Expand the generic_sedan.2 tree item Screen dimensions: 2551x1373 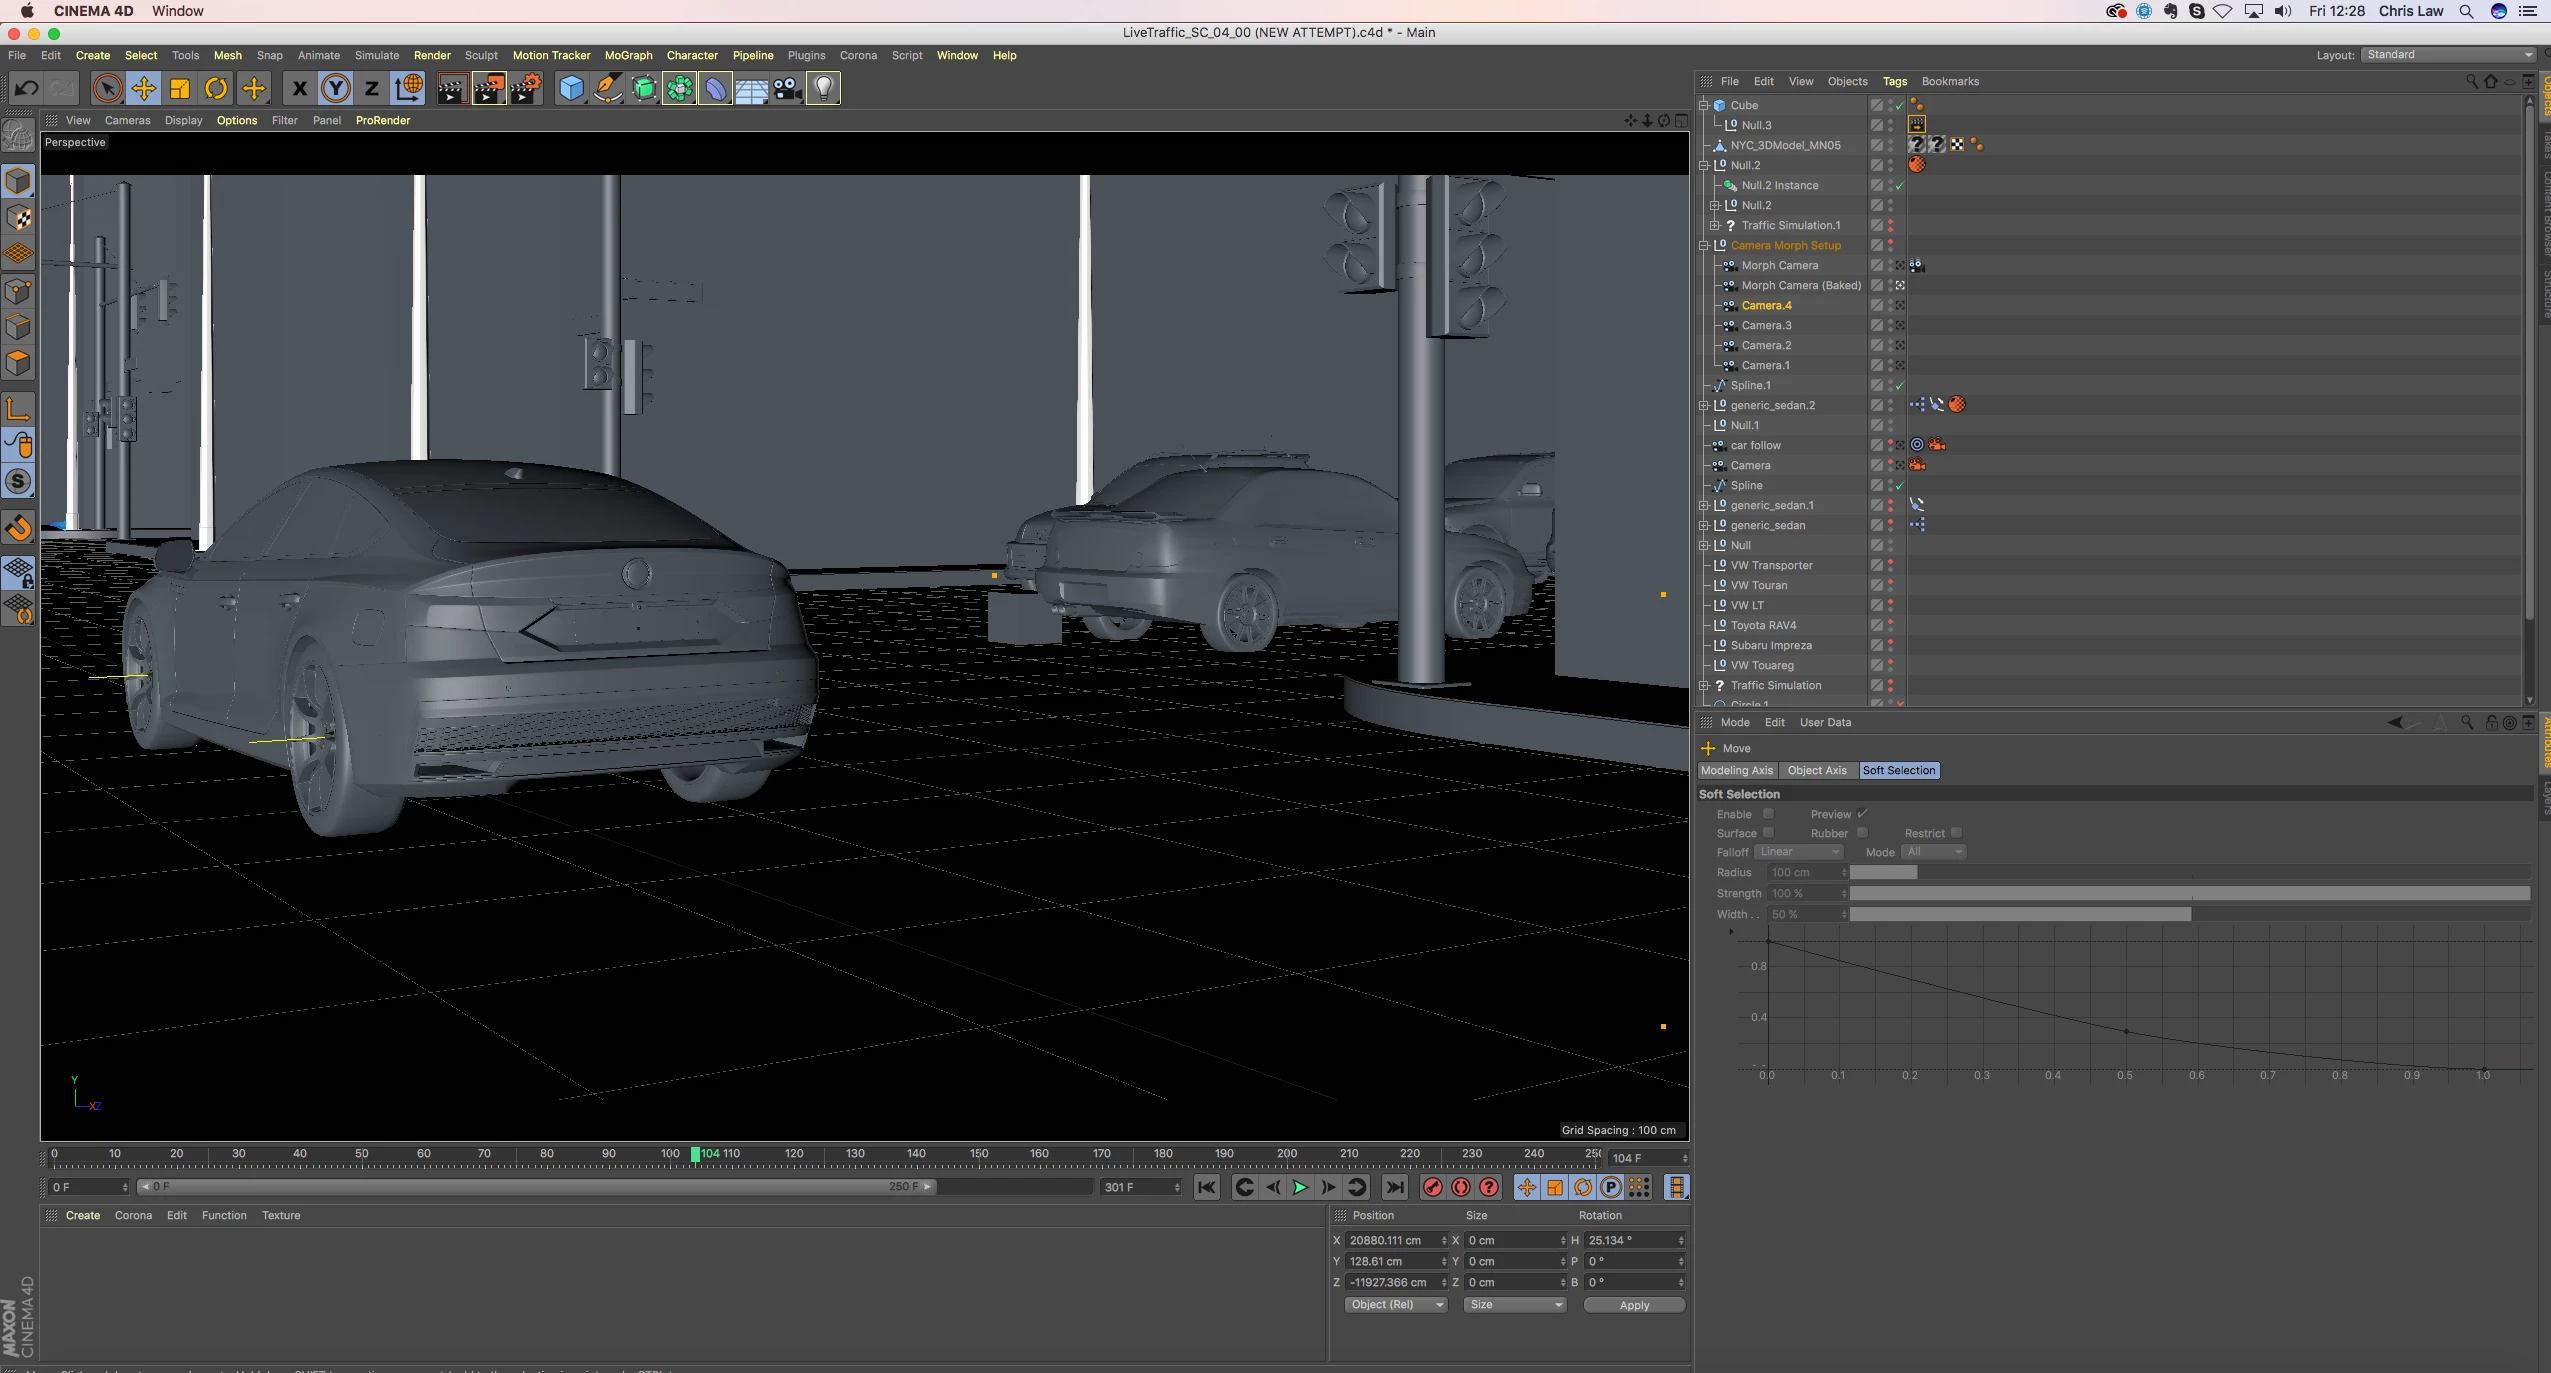pyautogui.click(x=1704, y=405)
